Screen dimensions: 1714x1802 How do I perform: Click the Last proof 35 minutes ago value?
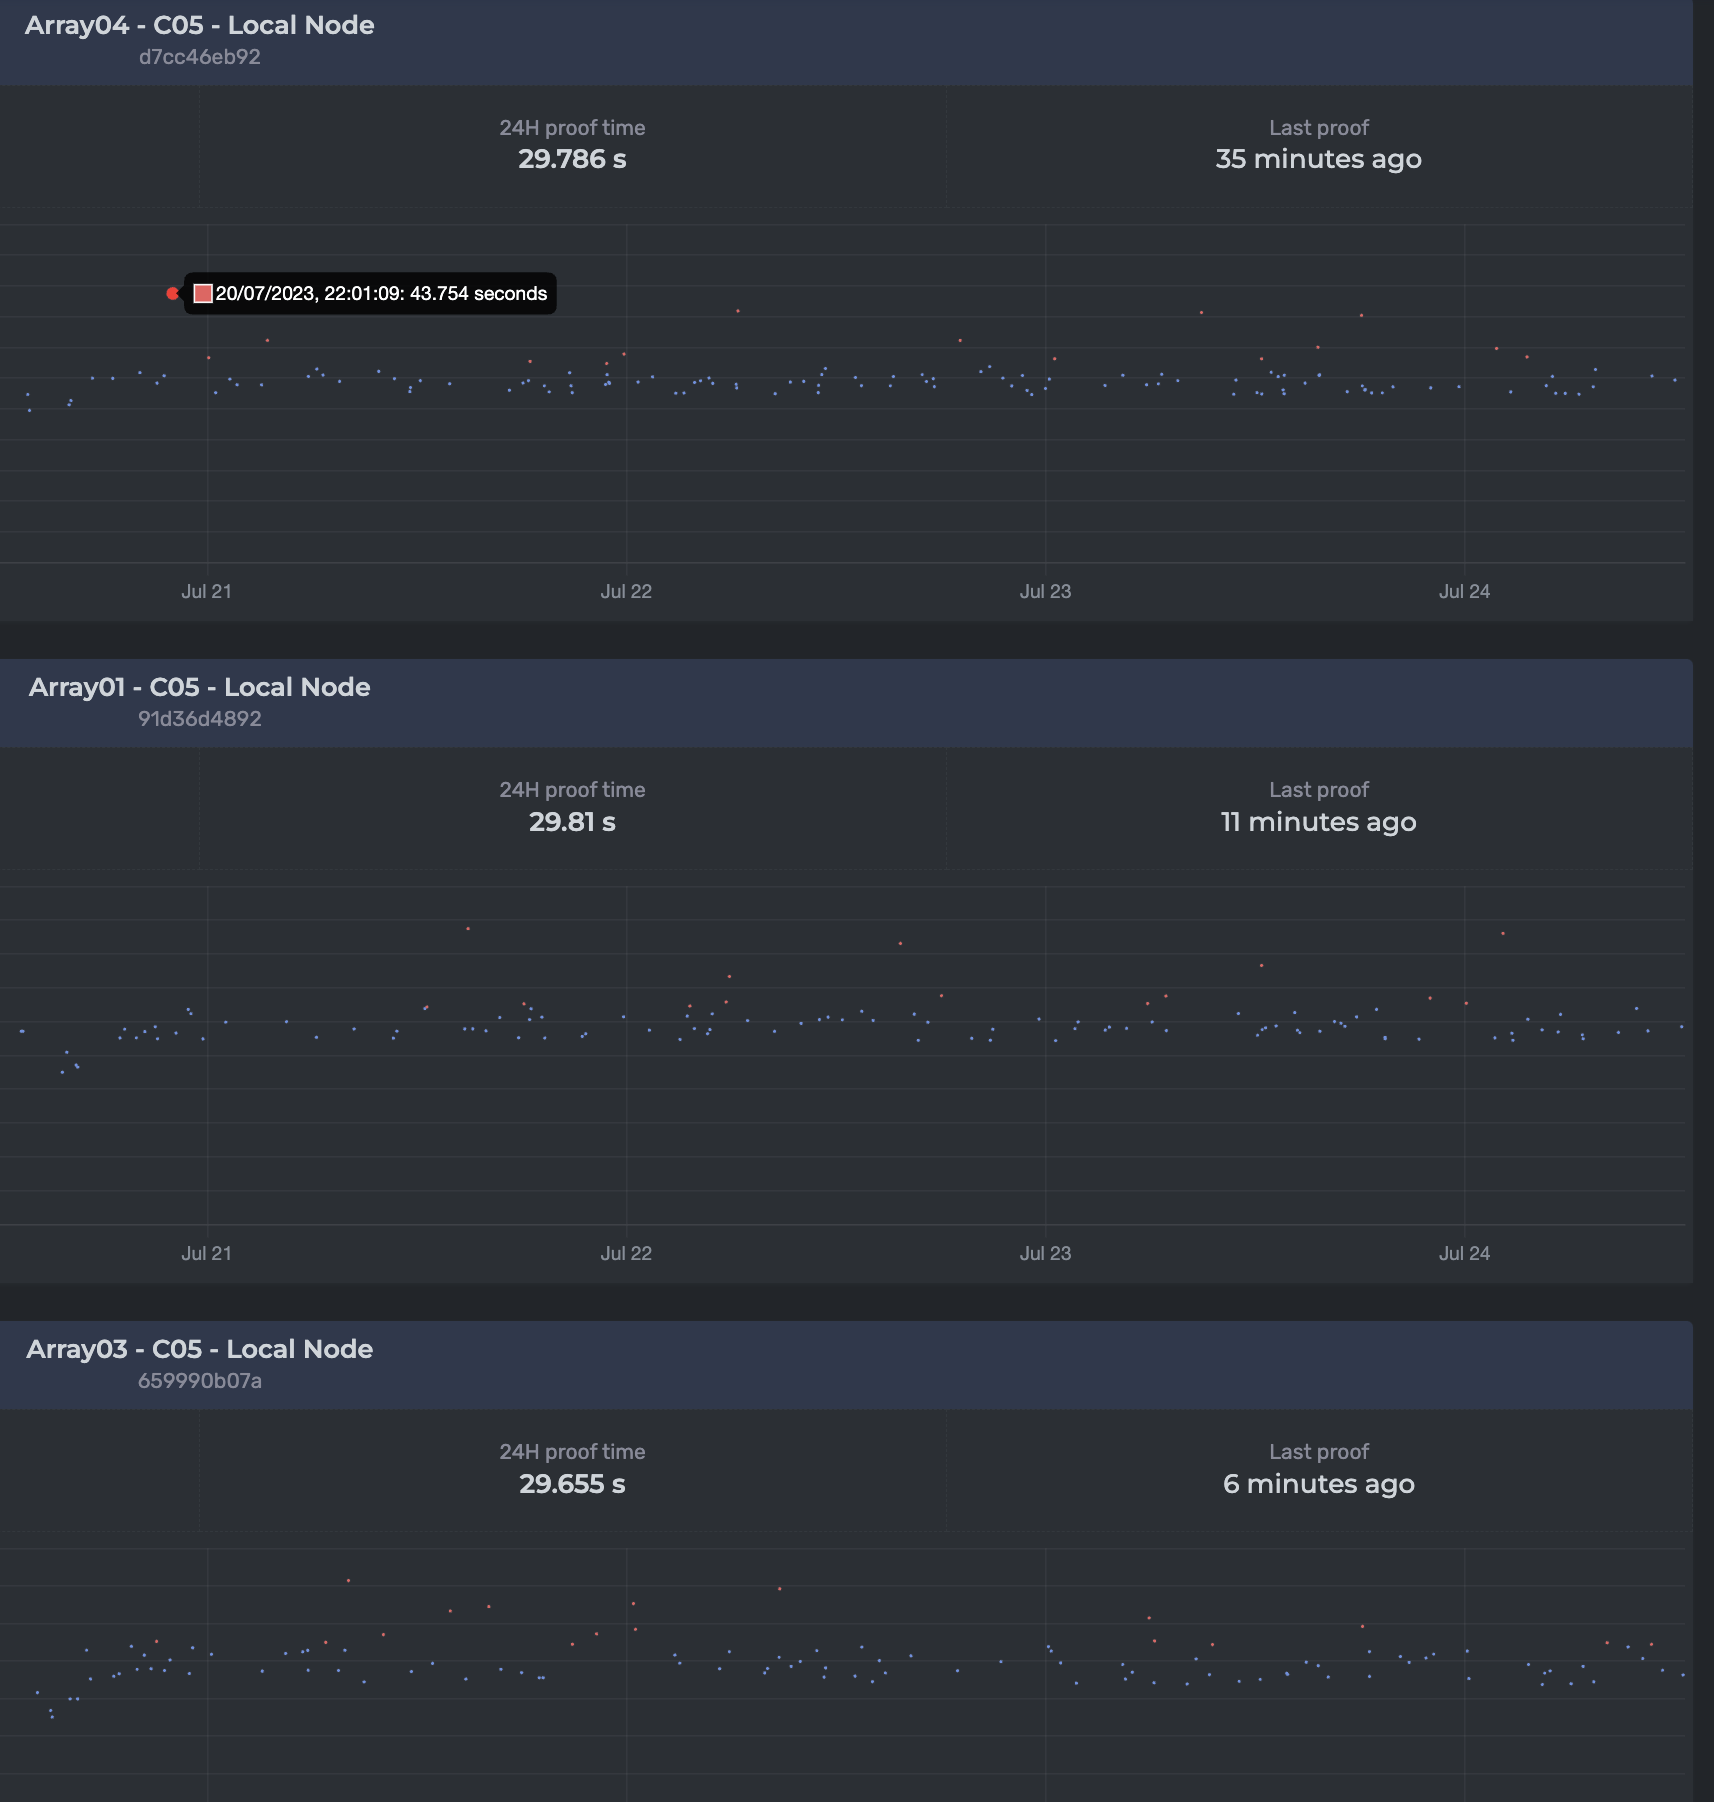tap(1318, 159)
